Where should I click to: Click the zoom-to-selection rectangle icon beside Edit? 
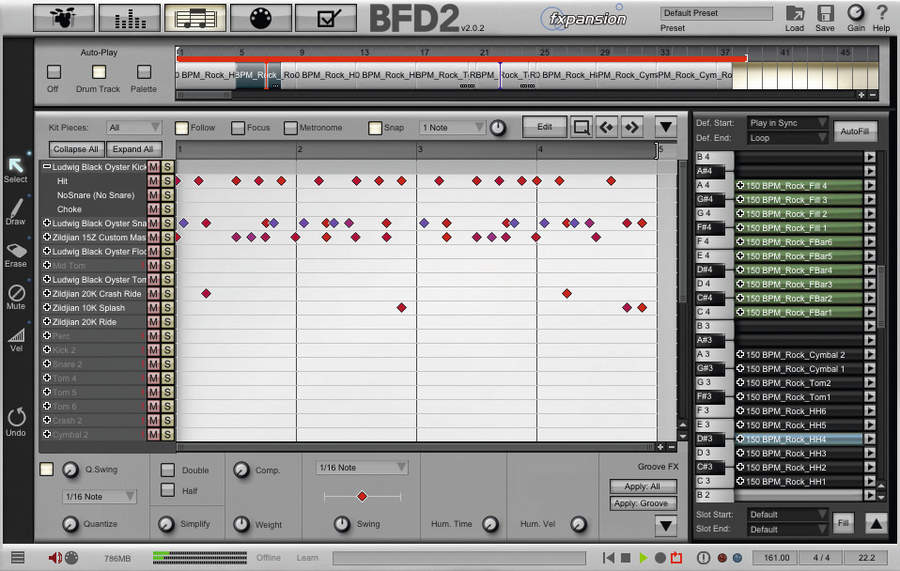click(x=581, y=127)
